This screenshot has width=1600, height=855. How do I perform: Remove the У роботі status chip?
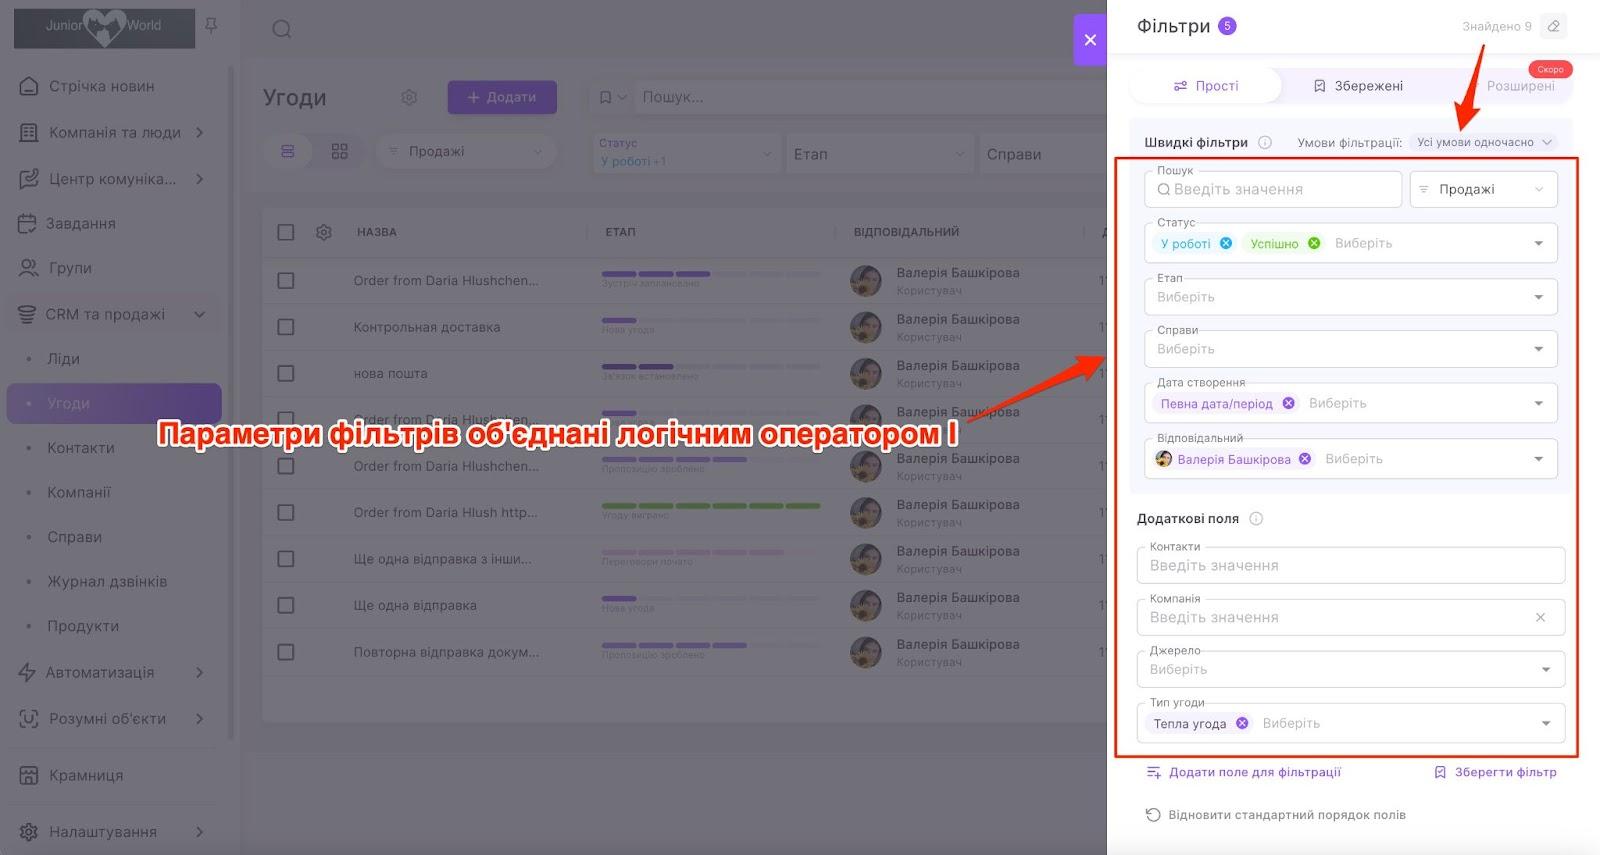click(x=1226, y=243)
